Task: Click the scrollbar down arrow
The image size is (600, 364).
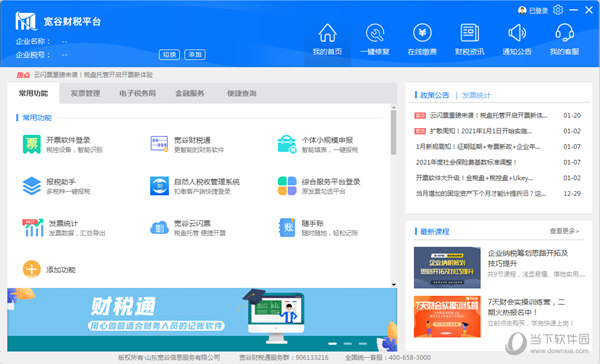Action: pyautogui.click(x=393, y=285)
